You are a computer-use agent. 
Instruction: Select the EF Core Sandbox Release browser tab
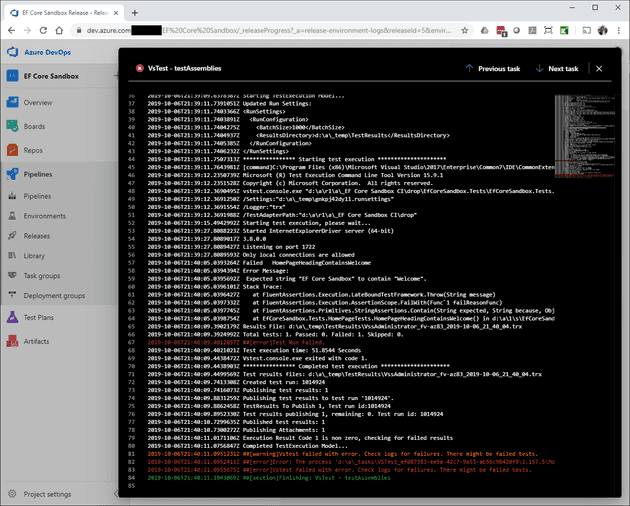(x=64, y=13)
